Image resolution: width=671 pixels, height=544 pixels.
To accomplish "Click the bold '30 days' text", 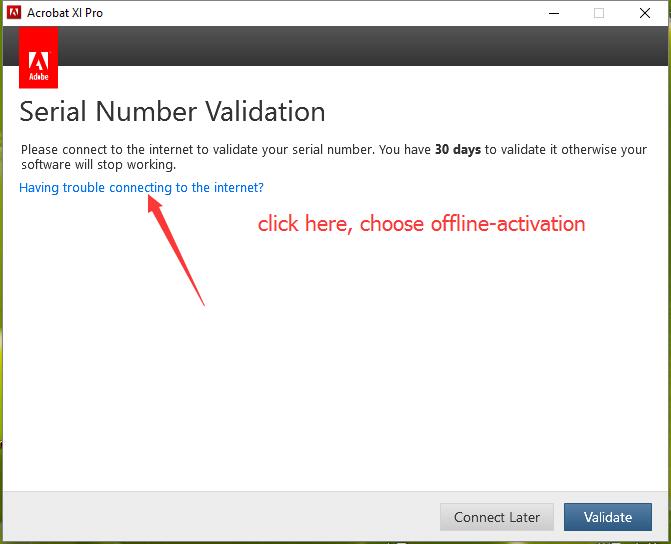I will click(457, 150).
